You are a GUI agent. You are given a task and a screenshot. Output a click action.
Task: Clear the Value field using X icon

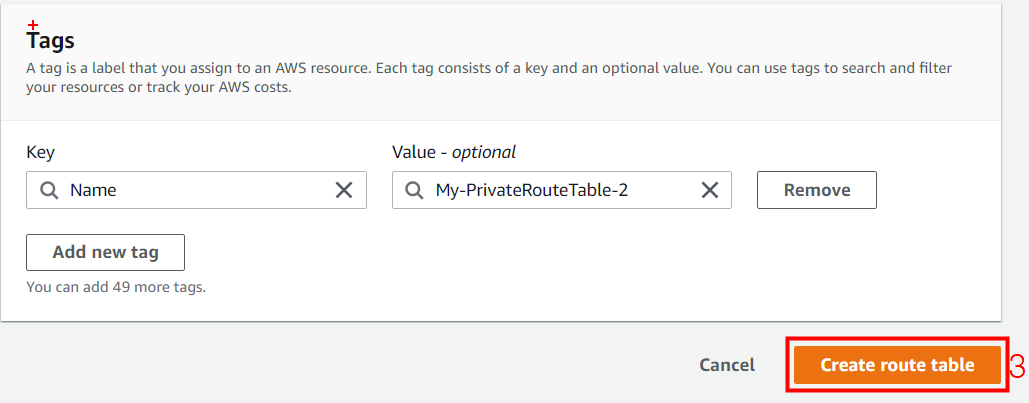[709, 190]
